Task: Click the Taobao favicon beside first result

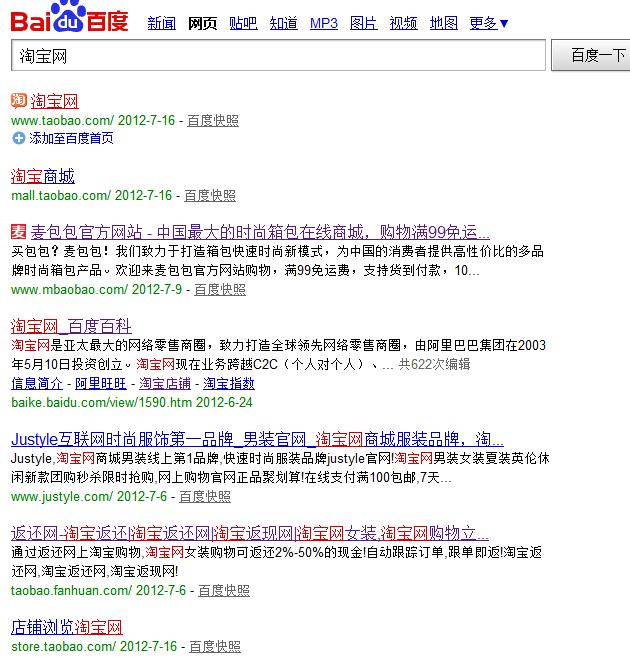Action: tap(18, 101)
